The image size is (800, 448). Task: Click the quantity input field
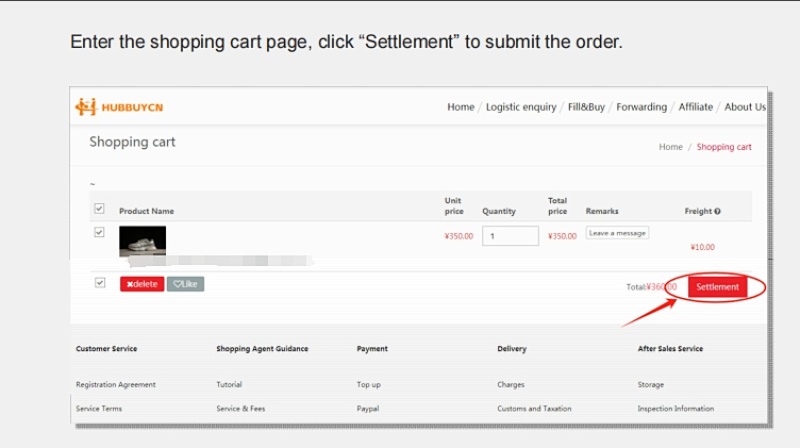[510, 236]
